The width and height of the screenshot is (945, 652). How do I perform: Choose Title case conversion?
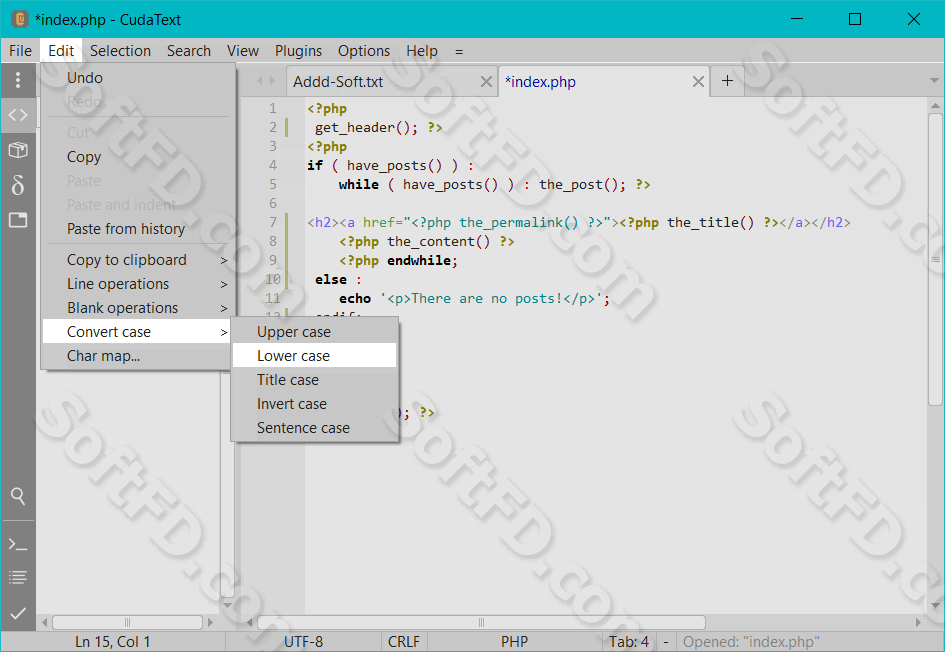[315, 380]
